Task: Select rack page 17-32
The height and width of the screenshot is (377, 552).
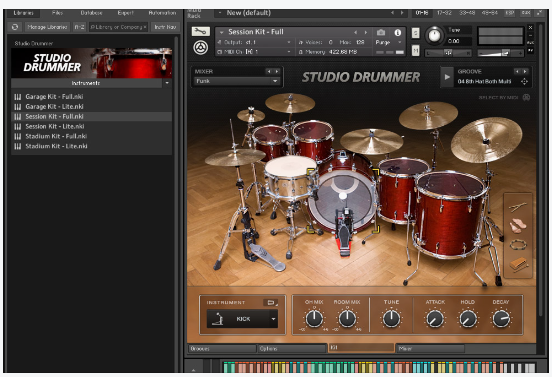Action: point(444,13)
